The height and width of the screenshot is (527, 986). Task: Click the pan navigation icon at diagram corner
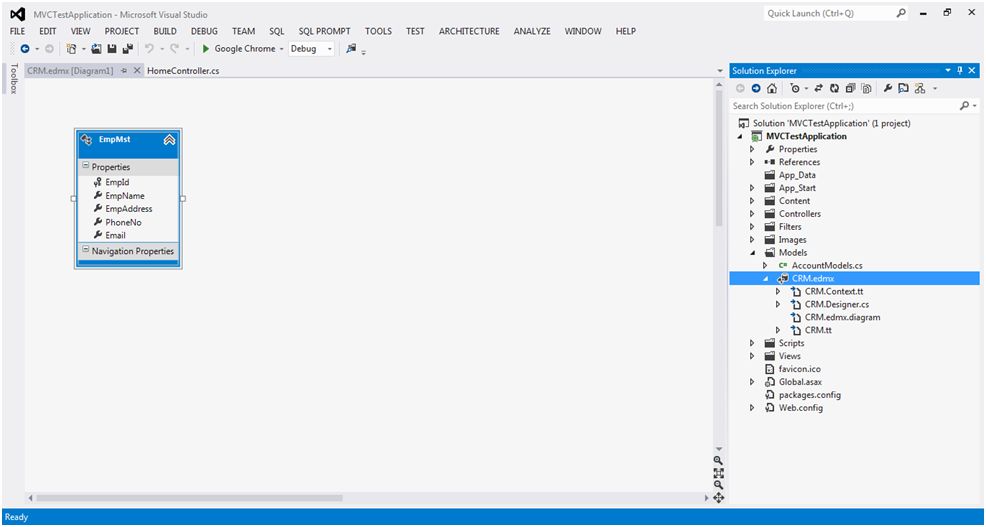pyautogui.click(x=718, y=497)
